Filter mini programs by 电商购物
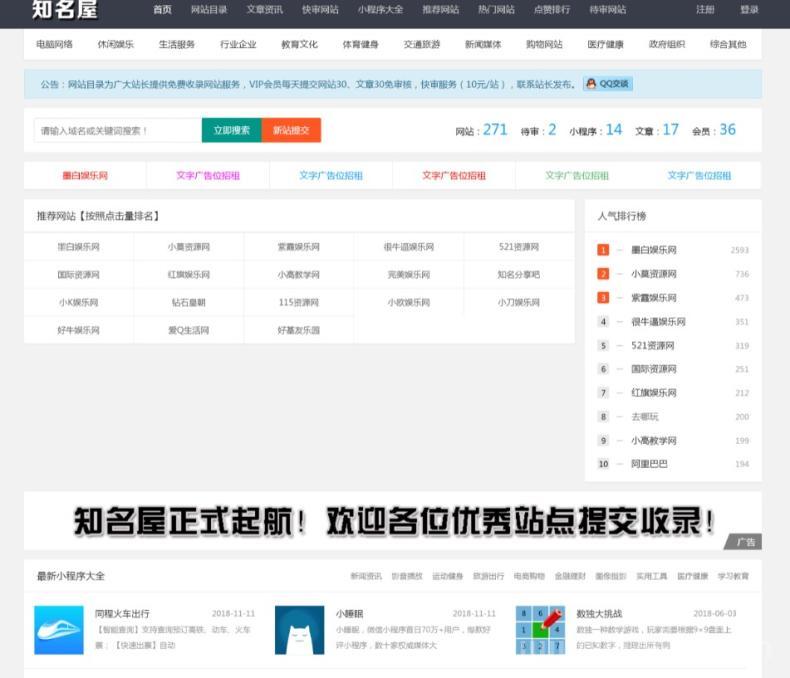The image size is (790, 678). pos(529,576)
